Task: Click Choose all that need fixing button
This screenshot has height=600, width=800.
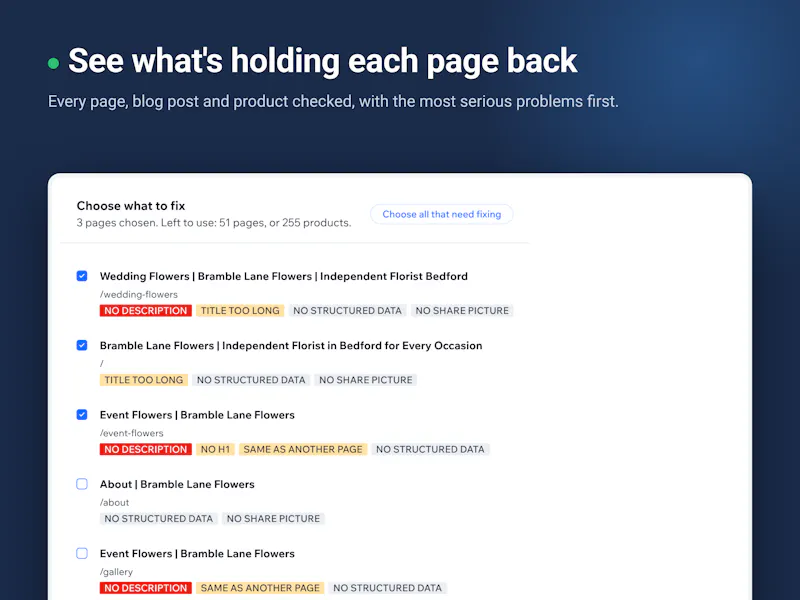Action: [x=442, y=214]
